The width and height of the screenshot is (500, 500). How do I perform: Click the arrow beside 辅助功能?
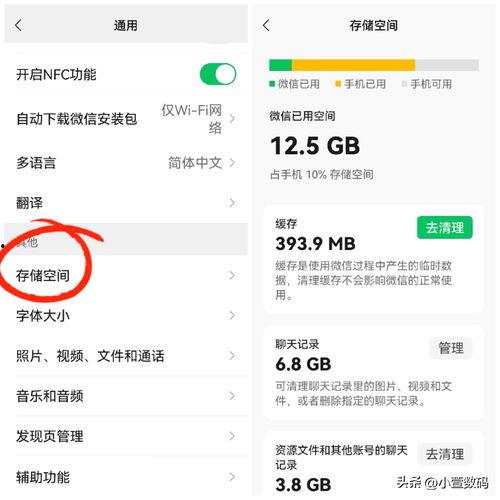pos(232,477)
